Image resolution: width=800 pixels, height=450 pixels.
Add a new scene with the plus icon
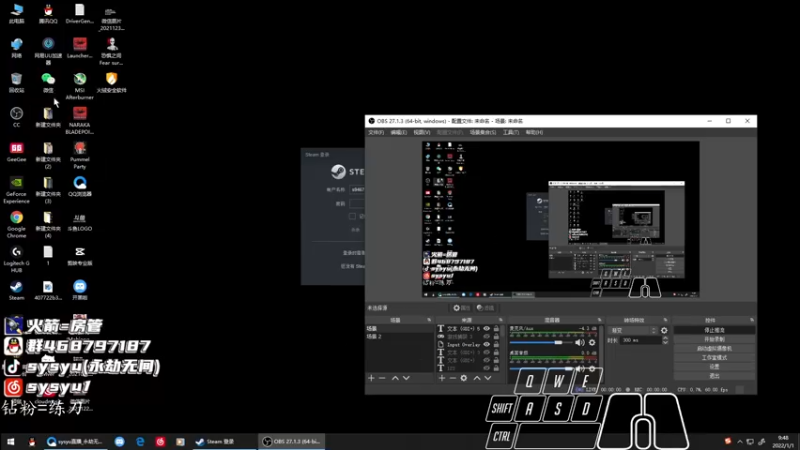(x=371, y=378)
